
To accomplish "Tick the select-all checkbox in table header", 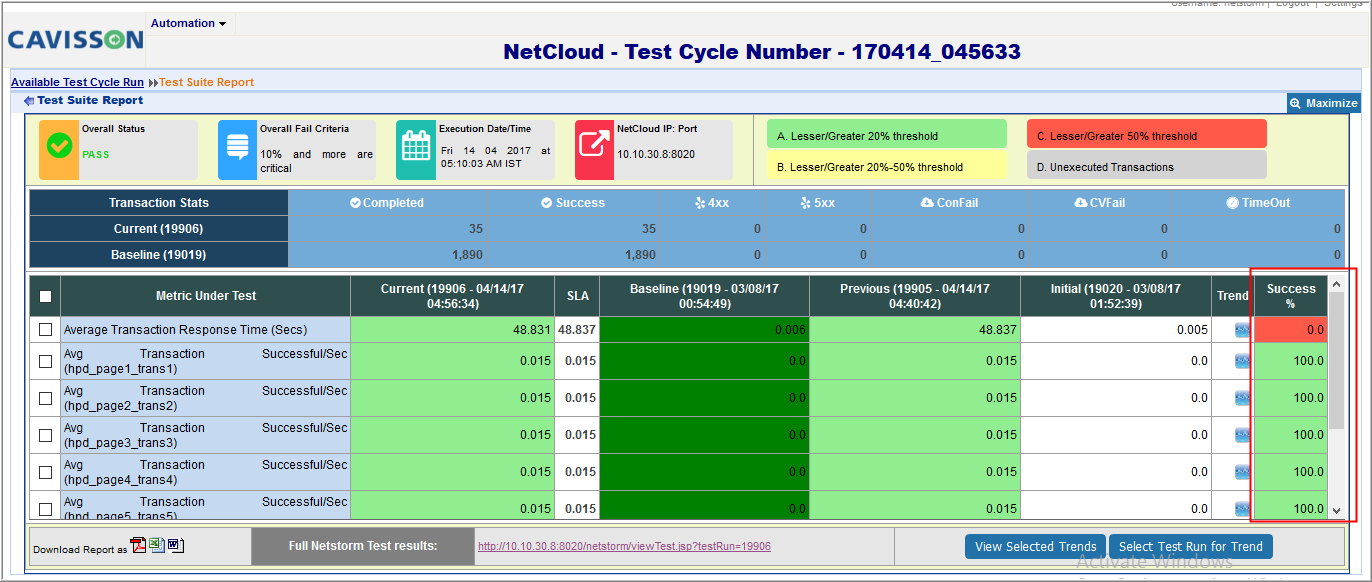I will tap(45, 296).
